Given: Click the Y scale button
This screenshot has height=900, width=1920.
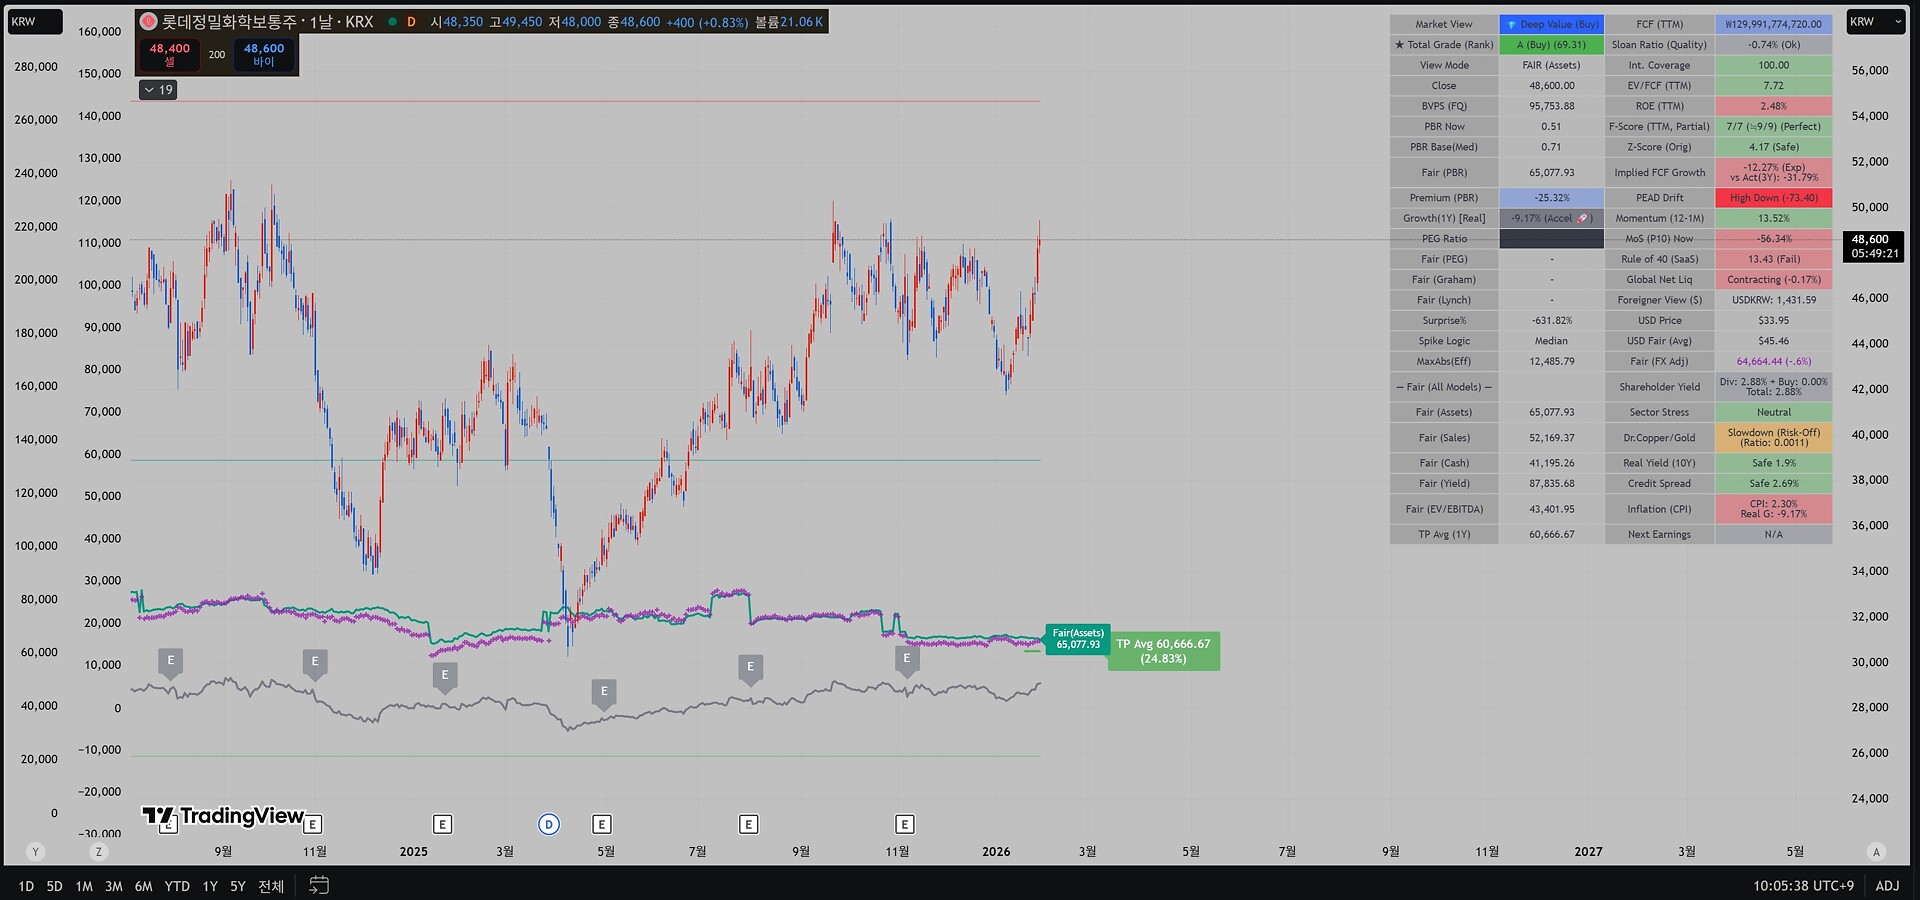Looking at the screenshot, I should [36, 852].
